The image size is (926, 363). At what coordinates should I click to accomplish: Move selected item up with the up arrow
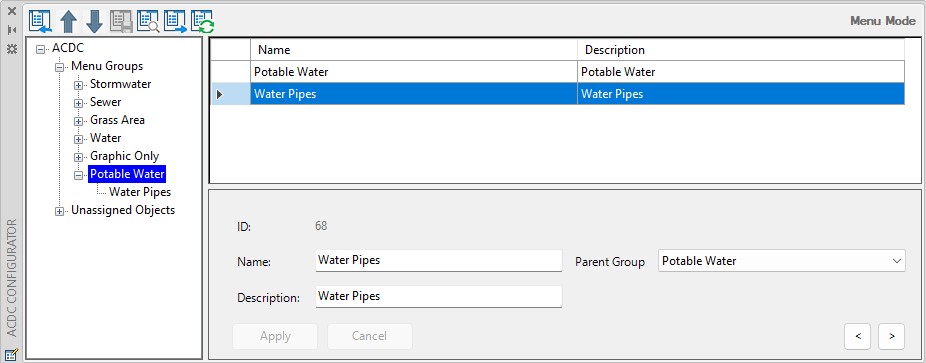(x=69, y=22)
